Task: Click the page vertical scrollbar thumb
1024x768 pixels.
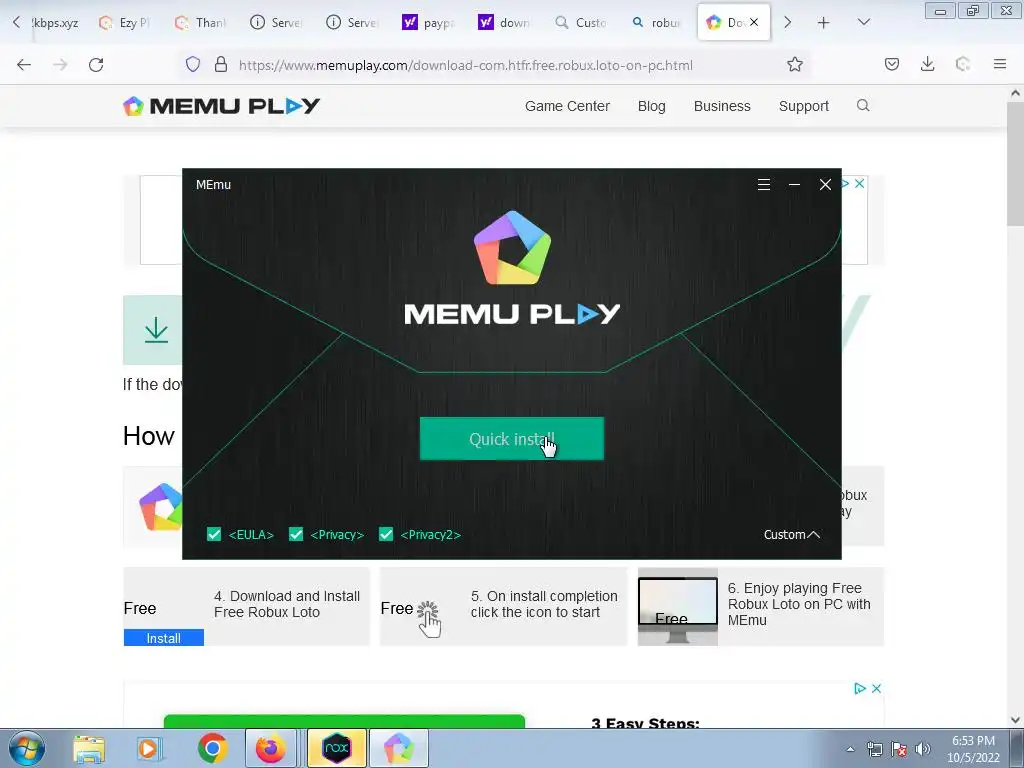Action: pyautogui.click(x=1015, y=165)
